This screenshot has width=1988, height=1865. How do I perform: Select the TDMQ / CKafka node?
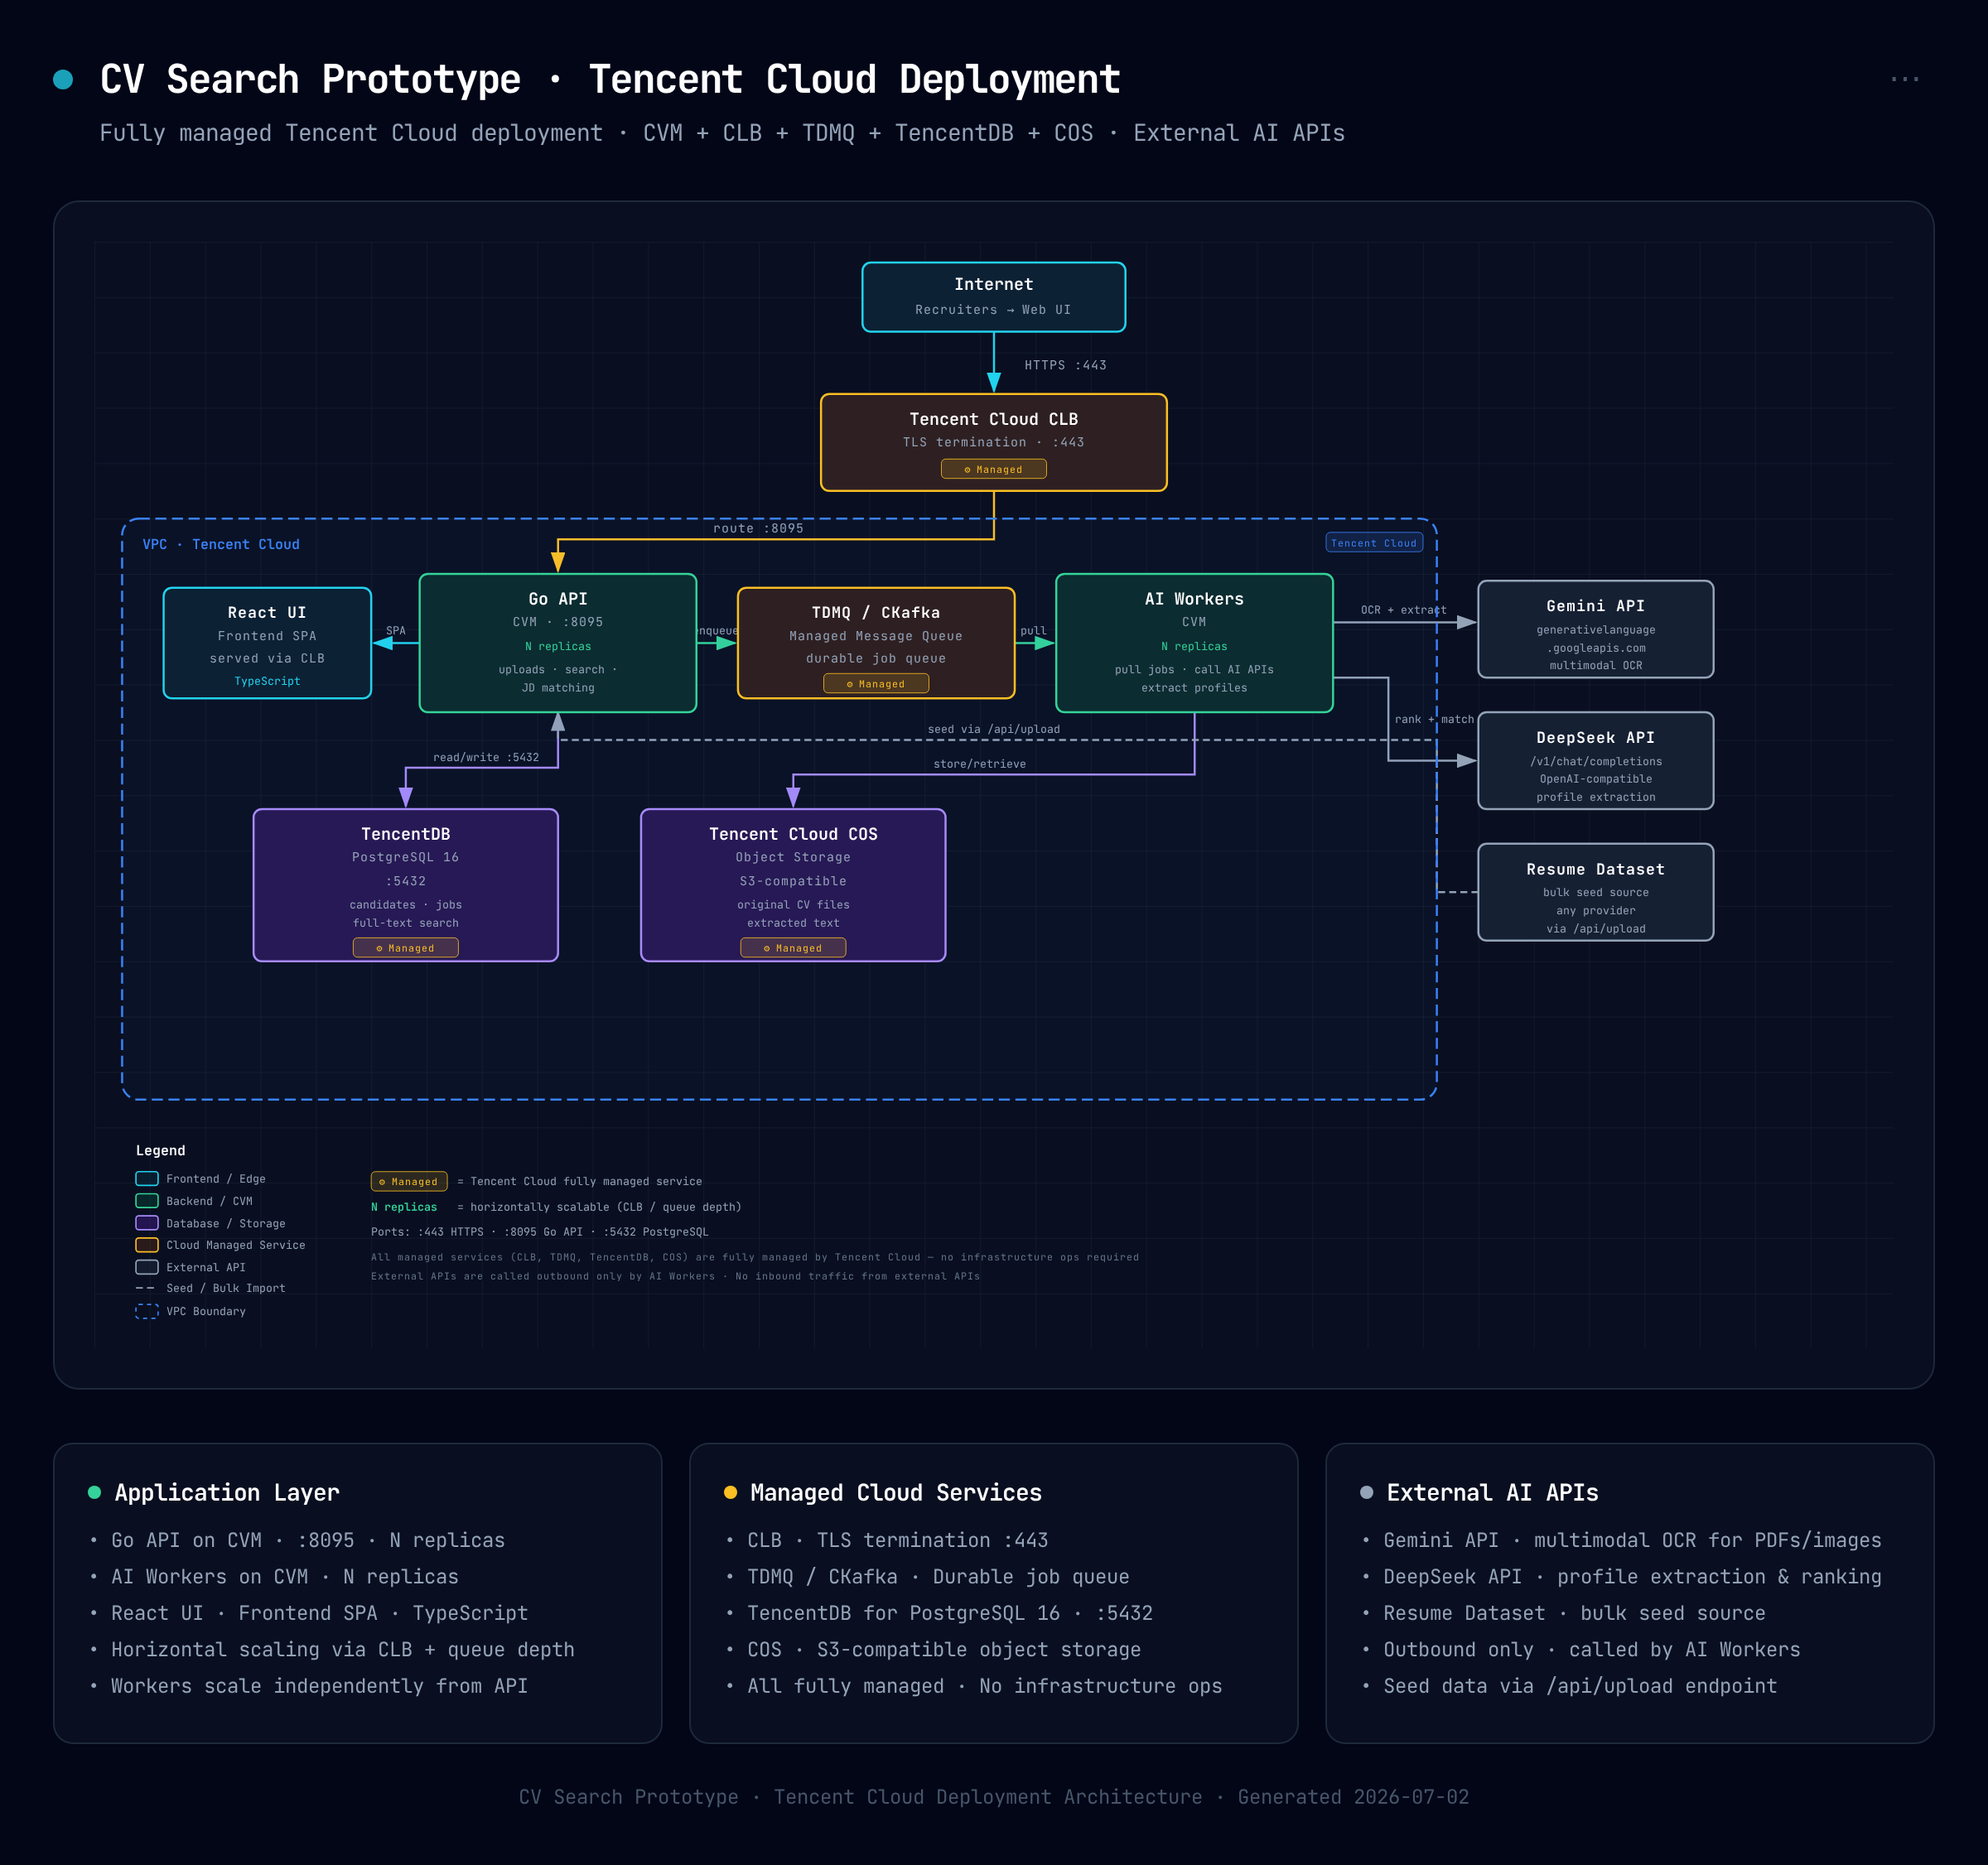(876, 643)
